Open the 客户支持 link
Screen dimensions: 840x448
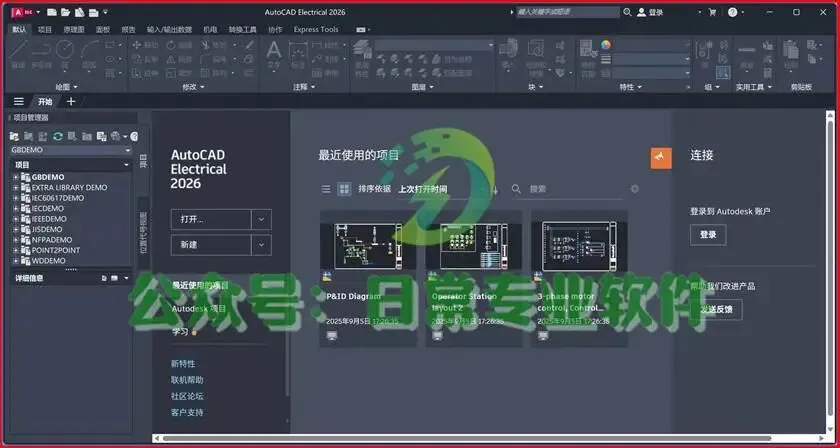[187, 413]
